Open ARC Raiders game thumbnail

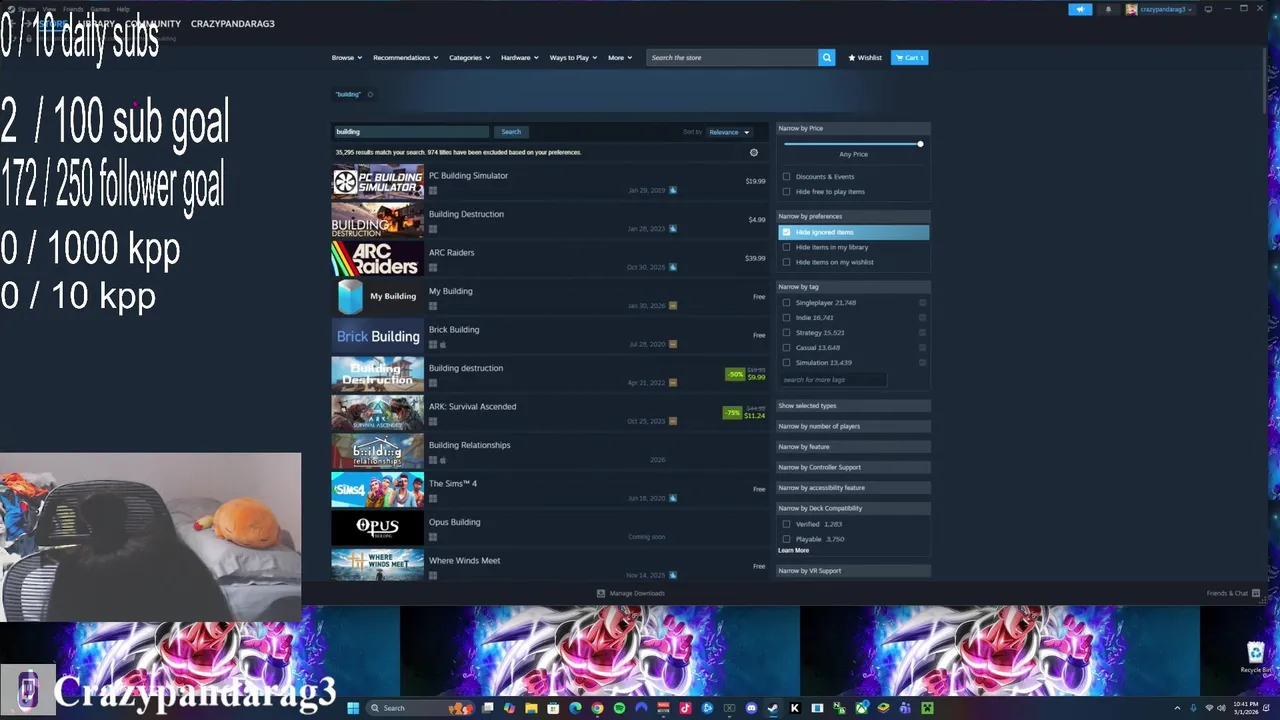coord(377,259)
